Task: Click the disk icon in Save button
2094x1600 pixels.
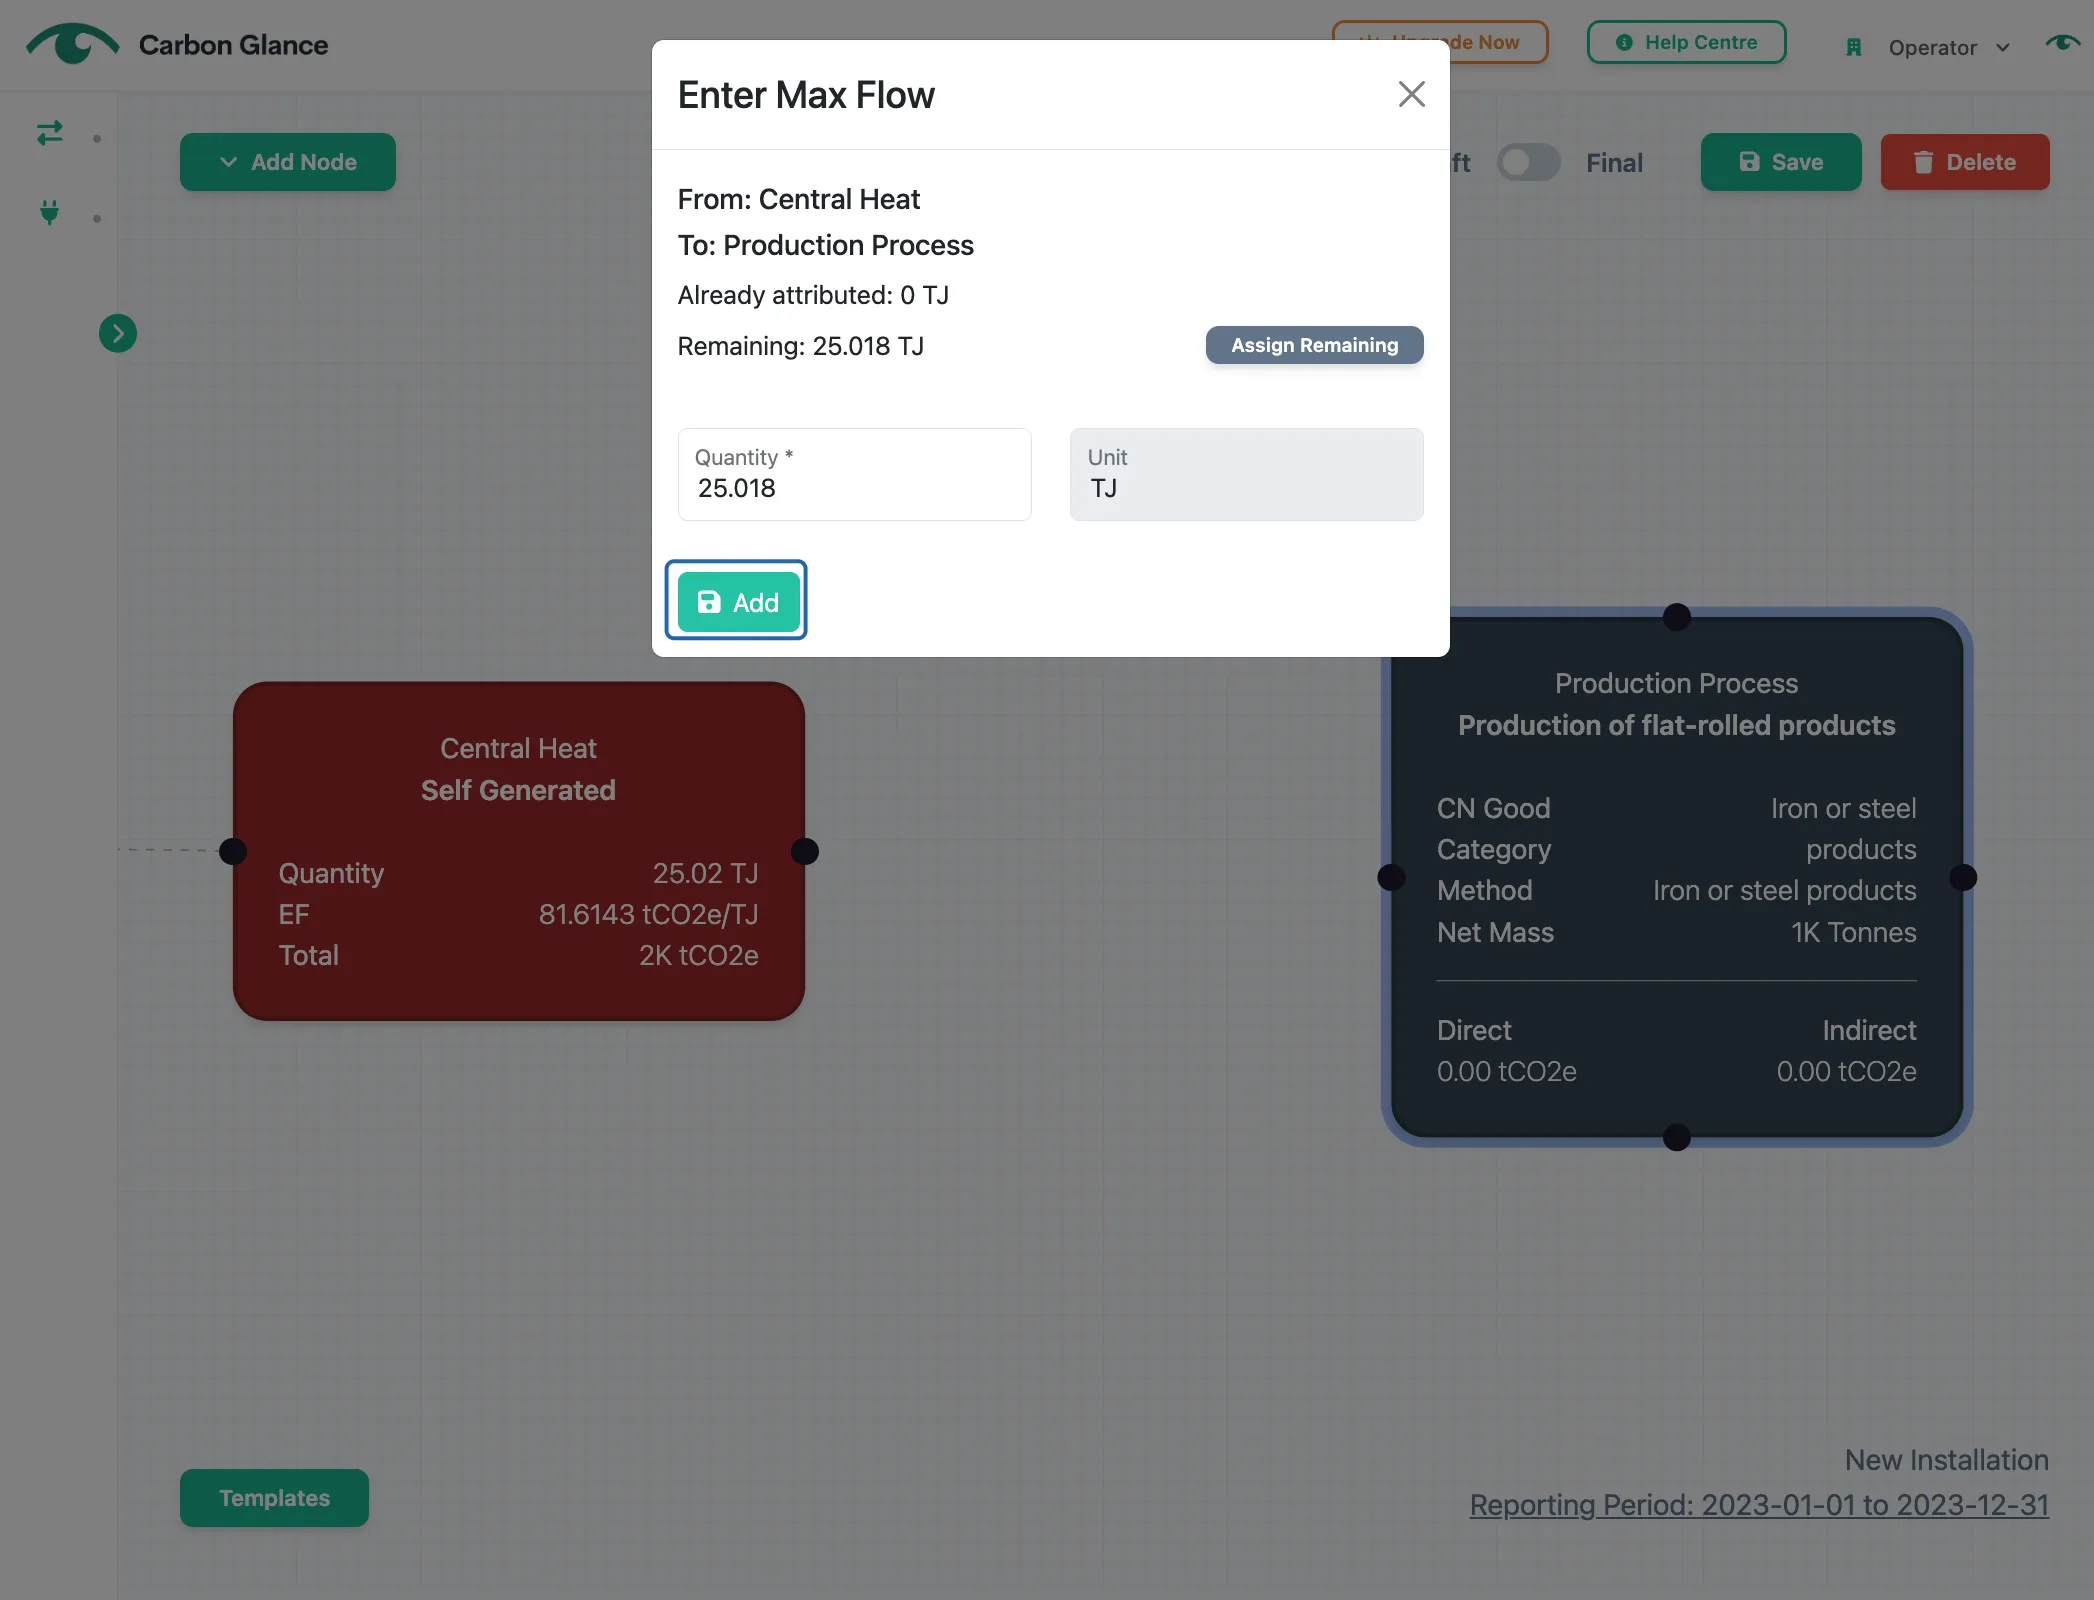Action: point(1749,161)
